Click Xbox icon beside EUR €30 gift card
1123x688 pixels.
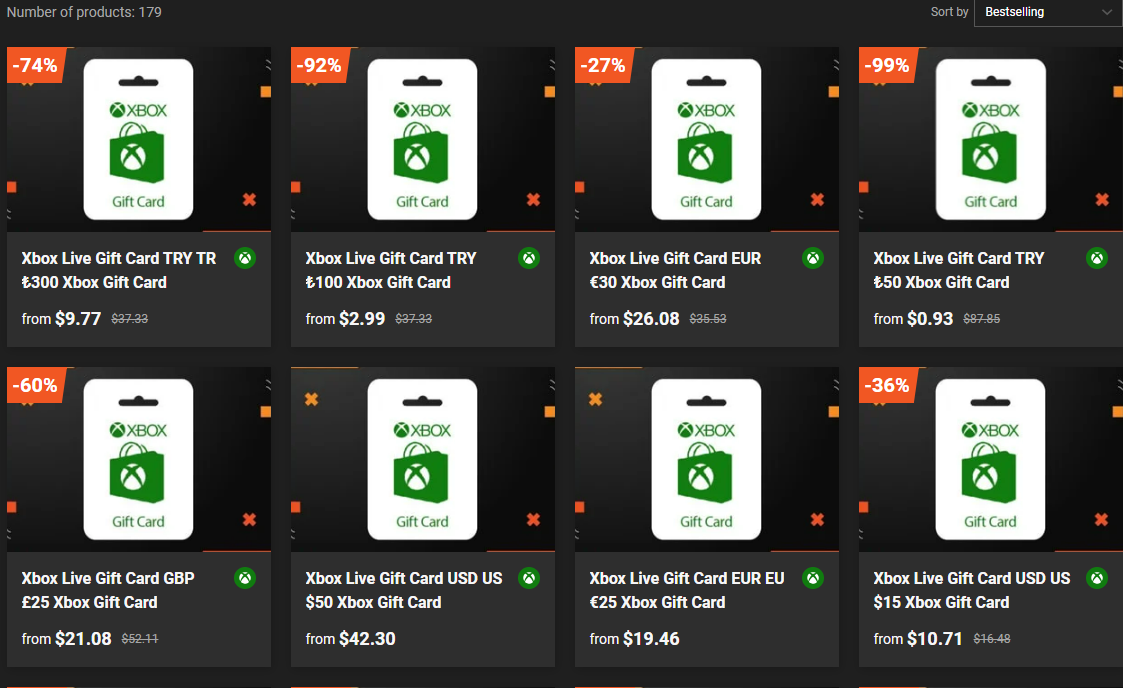coord(813,258)
